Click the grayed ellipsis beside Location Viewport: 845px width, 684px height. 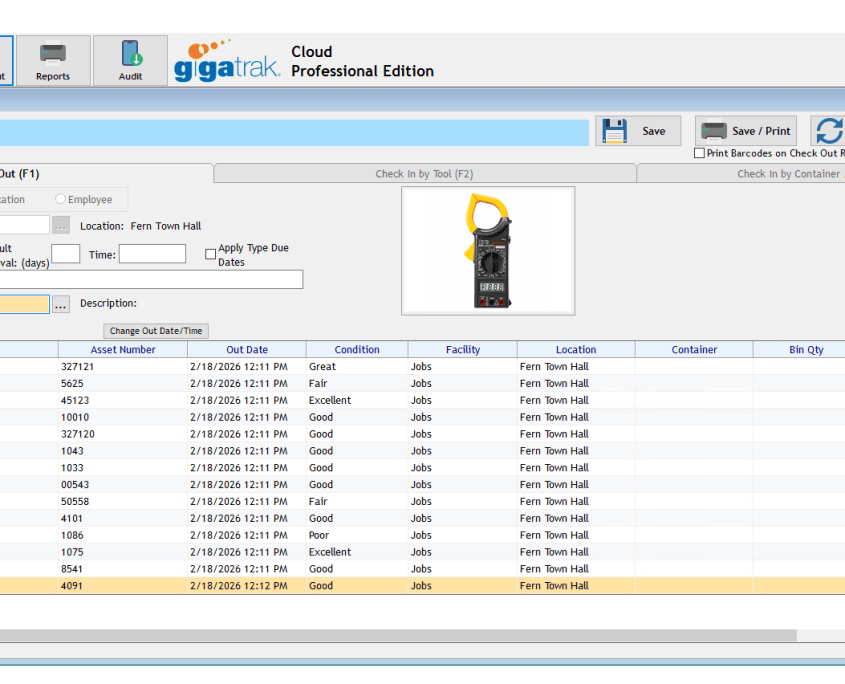(x=61, y=225)
